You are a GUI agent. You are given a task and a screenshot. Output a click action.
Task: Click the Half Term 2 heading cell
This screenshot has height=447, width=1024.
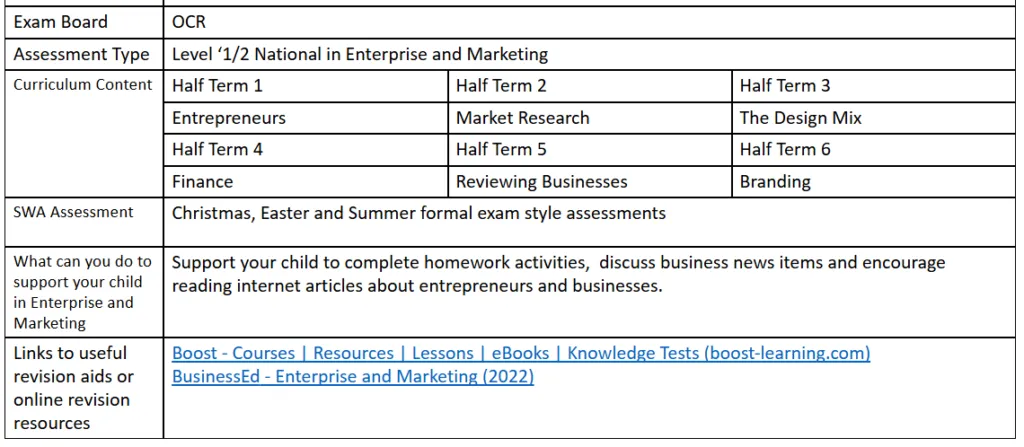pyautogui.click(x=501, y=86)
